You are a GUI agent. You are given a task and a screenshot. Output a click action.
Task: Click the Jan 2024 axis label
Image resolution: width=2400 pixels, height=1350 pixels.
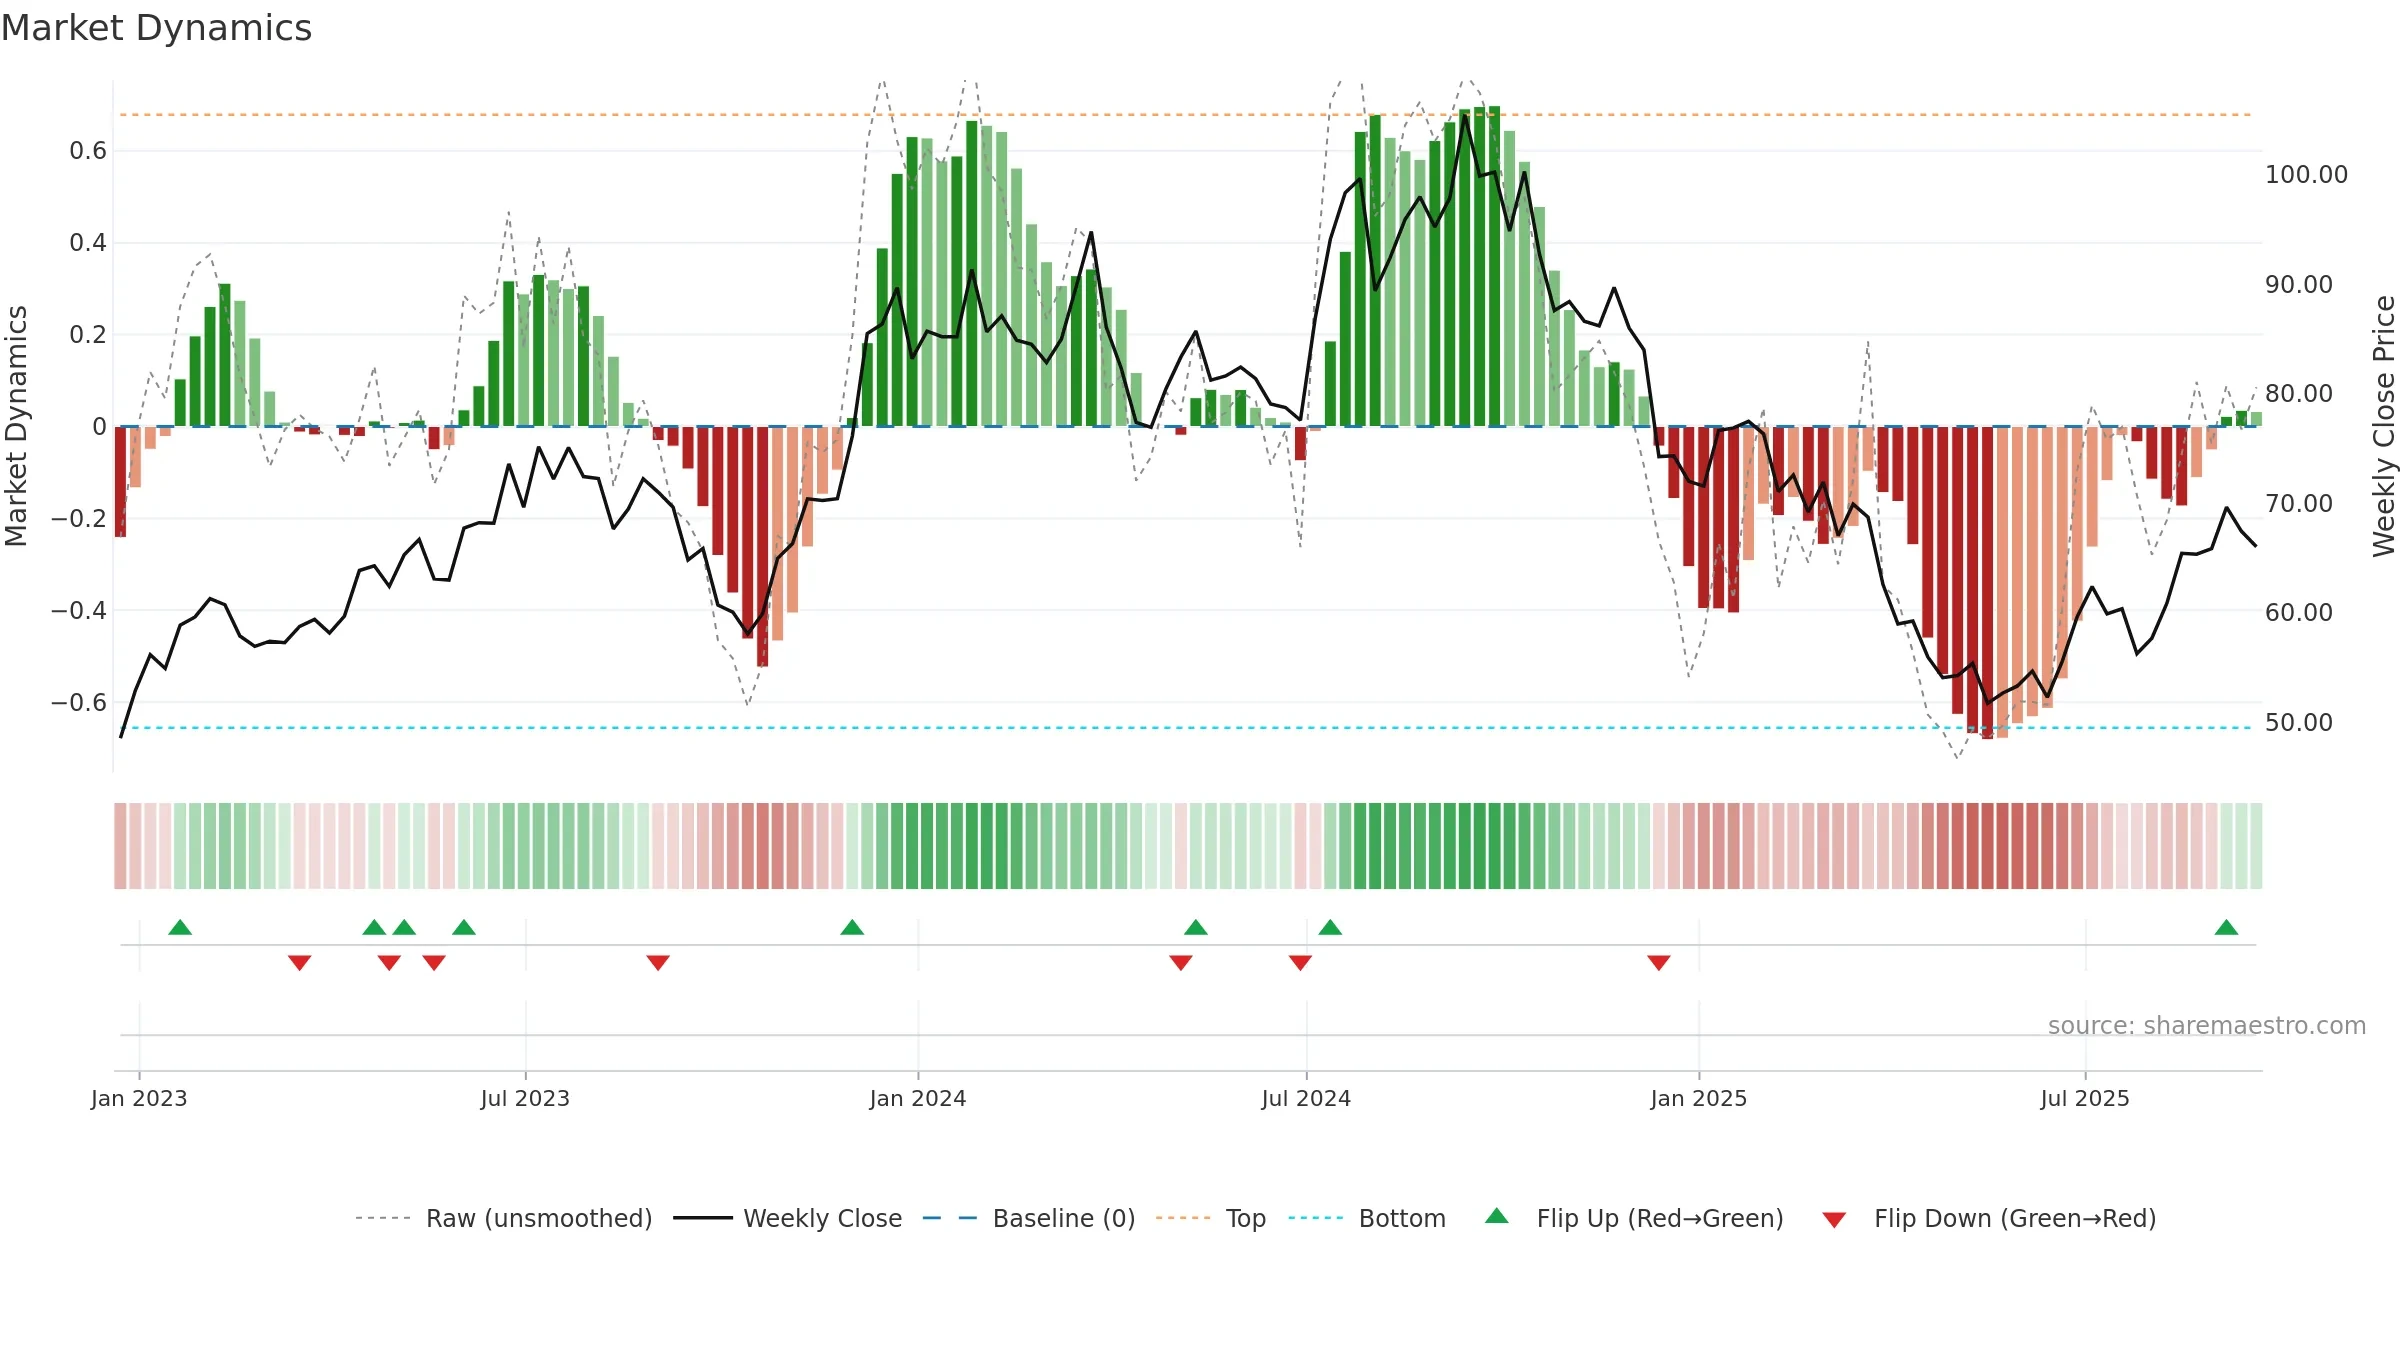(918, 1098)
